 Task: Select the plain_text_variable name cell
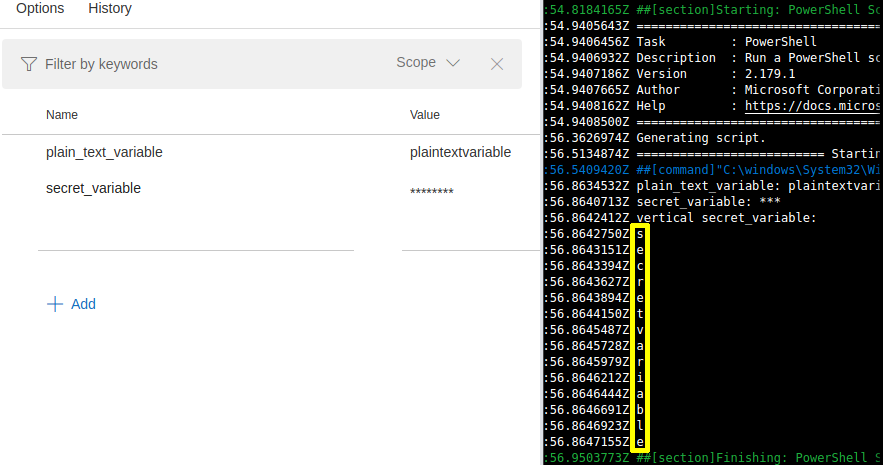point(104,153)
